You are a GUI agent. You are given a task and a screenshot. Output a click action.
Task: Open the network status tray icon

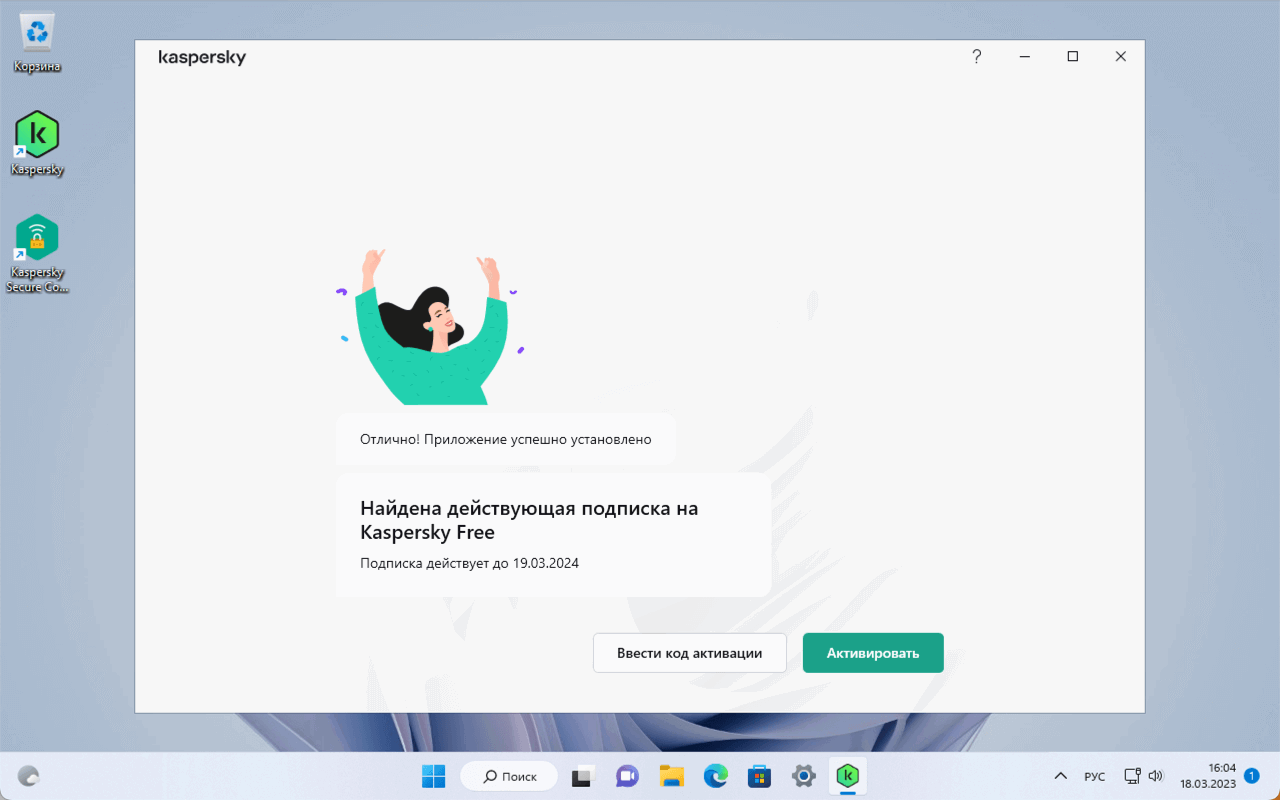tap(1132, 776)
